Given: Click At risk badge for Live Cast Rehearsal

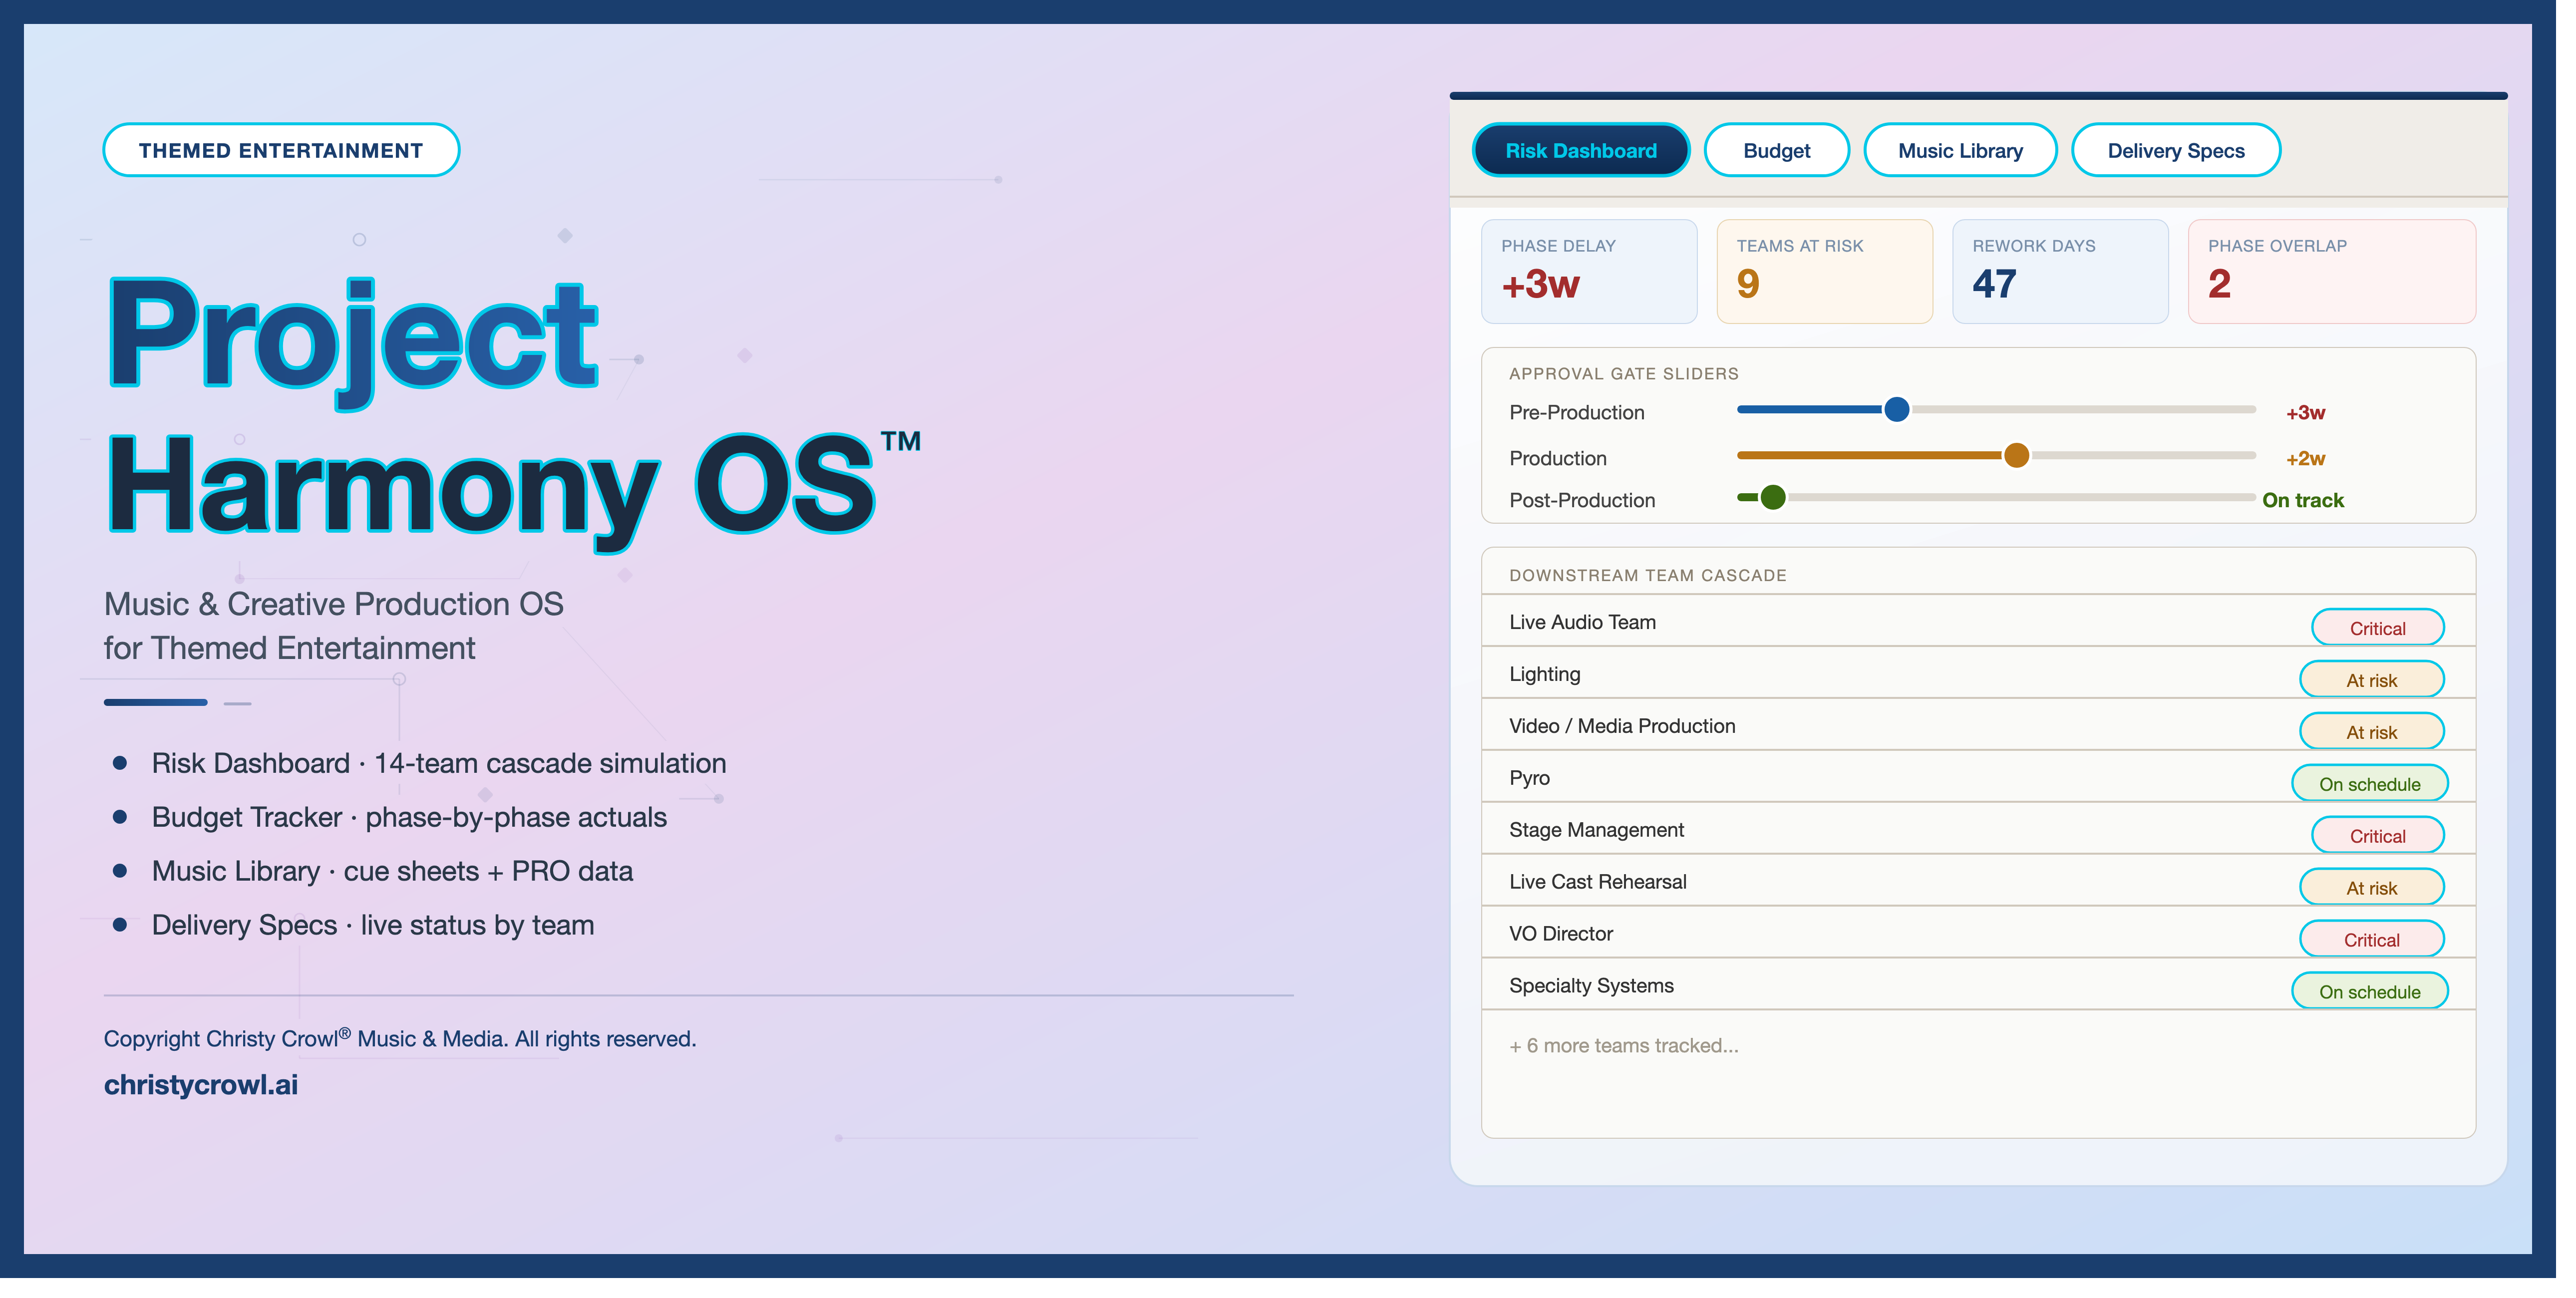Looking at the screenshot, I should pyautogui.click(x=2371, y=888).
